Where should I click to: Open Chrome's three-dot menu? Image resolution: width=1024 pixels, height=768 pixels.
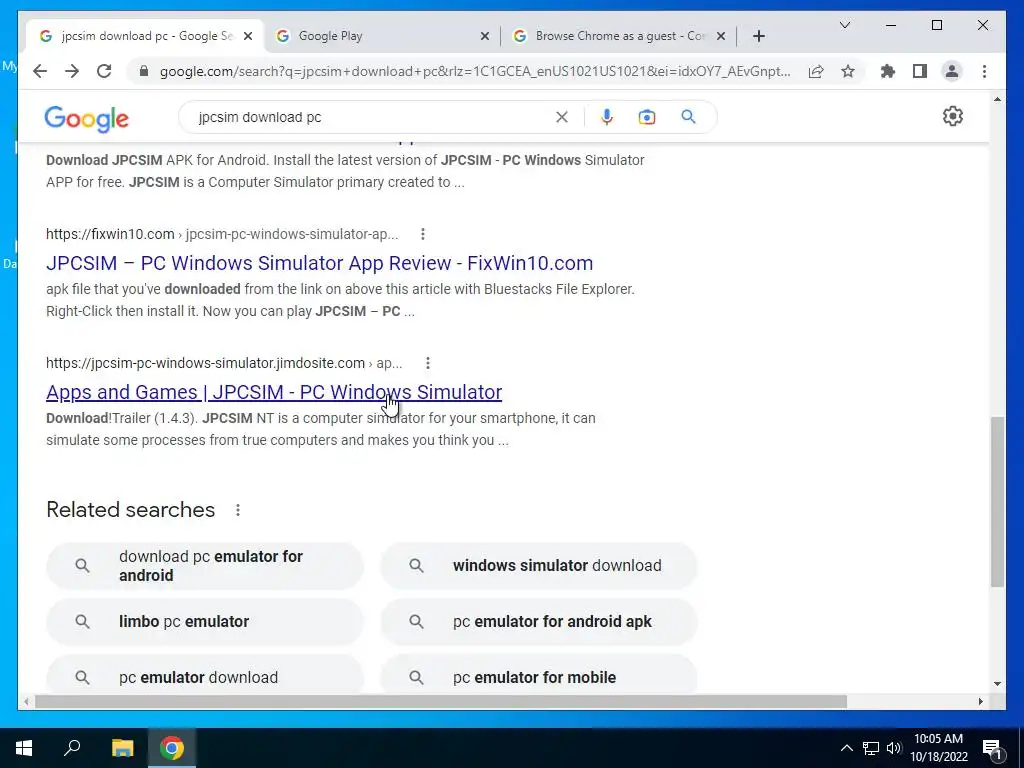(x=984, y=71)
